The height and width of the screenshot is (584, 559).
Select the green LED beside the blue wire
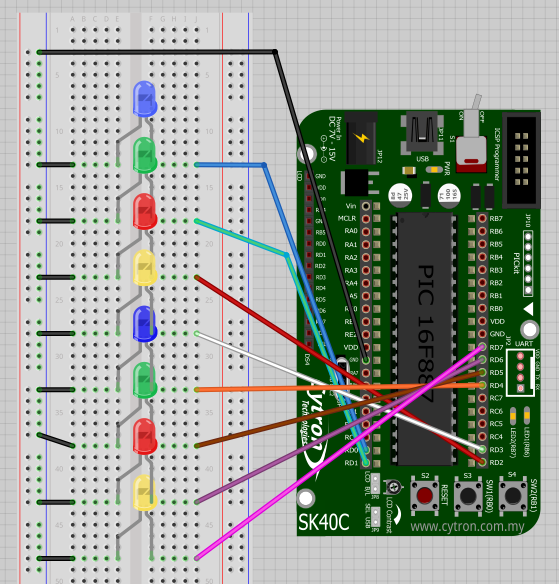(x=145, y=155)
